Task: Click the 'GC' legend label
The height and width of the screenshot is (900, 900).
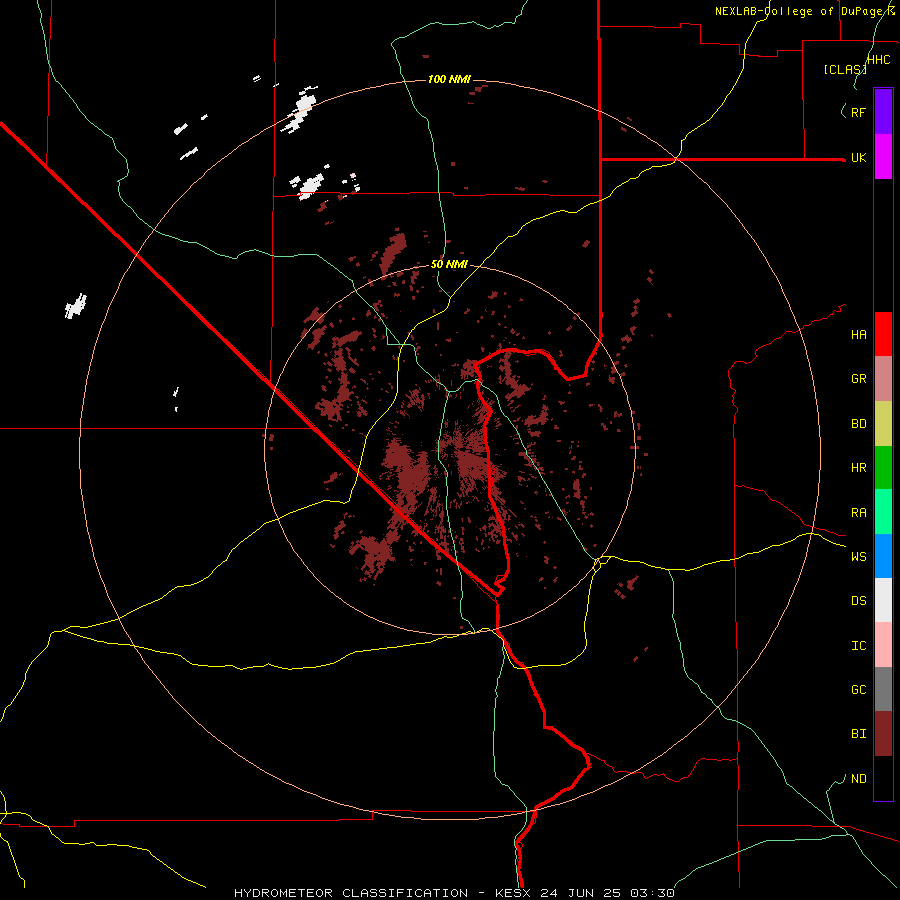Action: click(858, 689)
